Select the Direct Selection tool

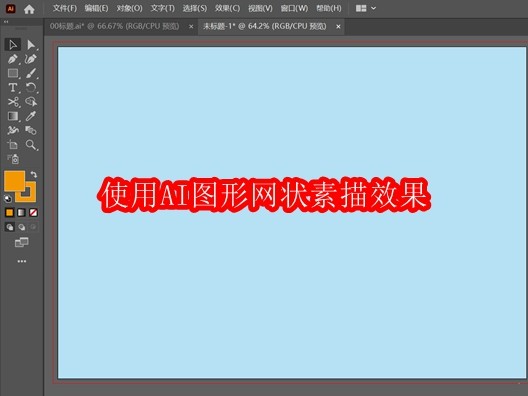31,44
